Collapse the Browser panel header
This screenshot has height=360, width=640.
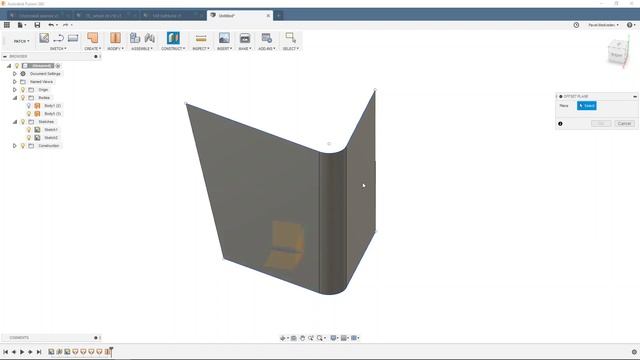coord(5,56)
